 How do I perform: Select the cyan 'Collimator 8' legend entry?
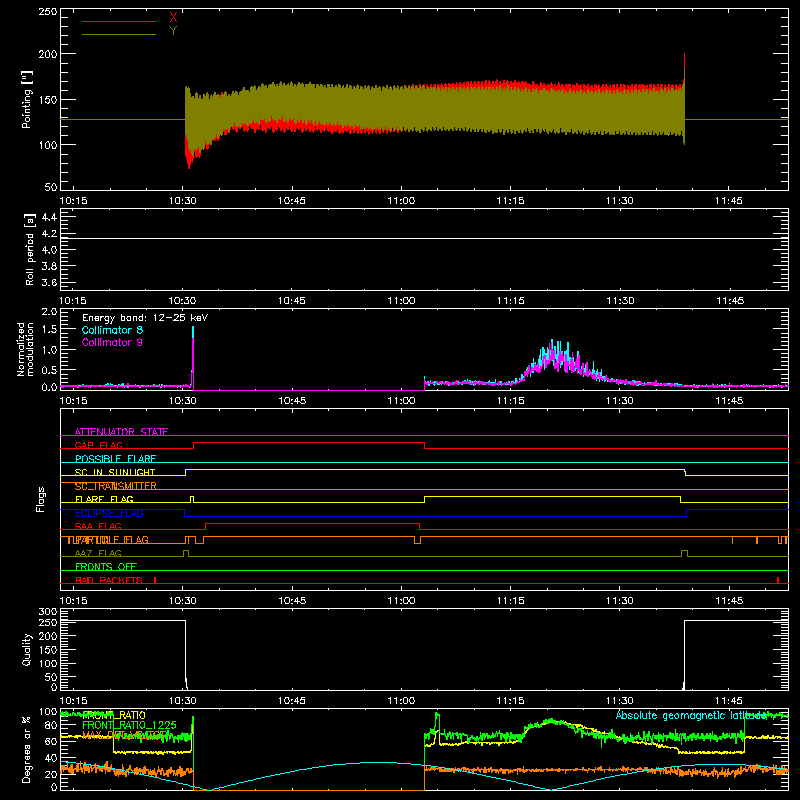(x=112, y=330)
